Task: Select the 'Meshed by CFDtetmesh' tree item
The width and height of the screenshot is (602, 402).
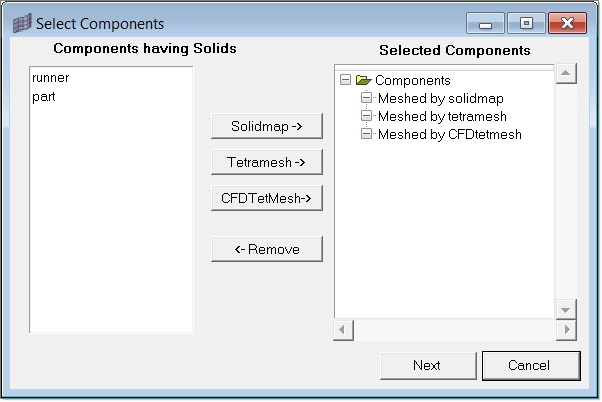Action: point(449,134)
